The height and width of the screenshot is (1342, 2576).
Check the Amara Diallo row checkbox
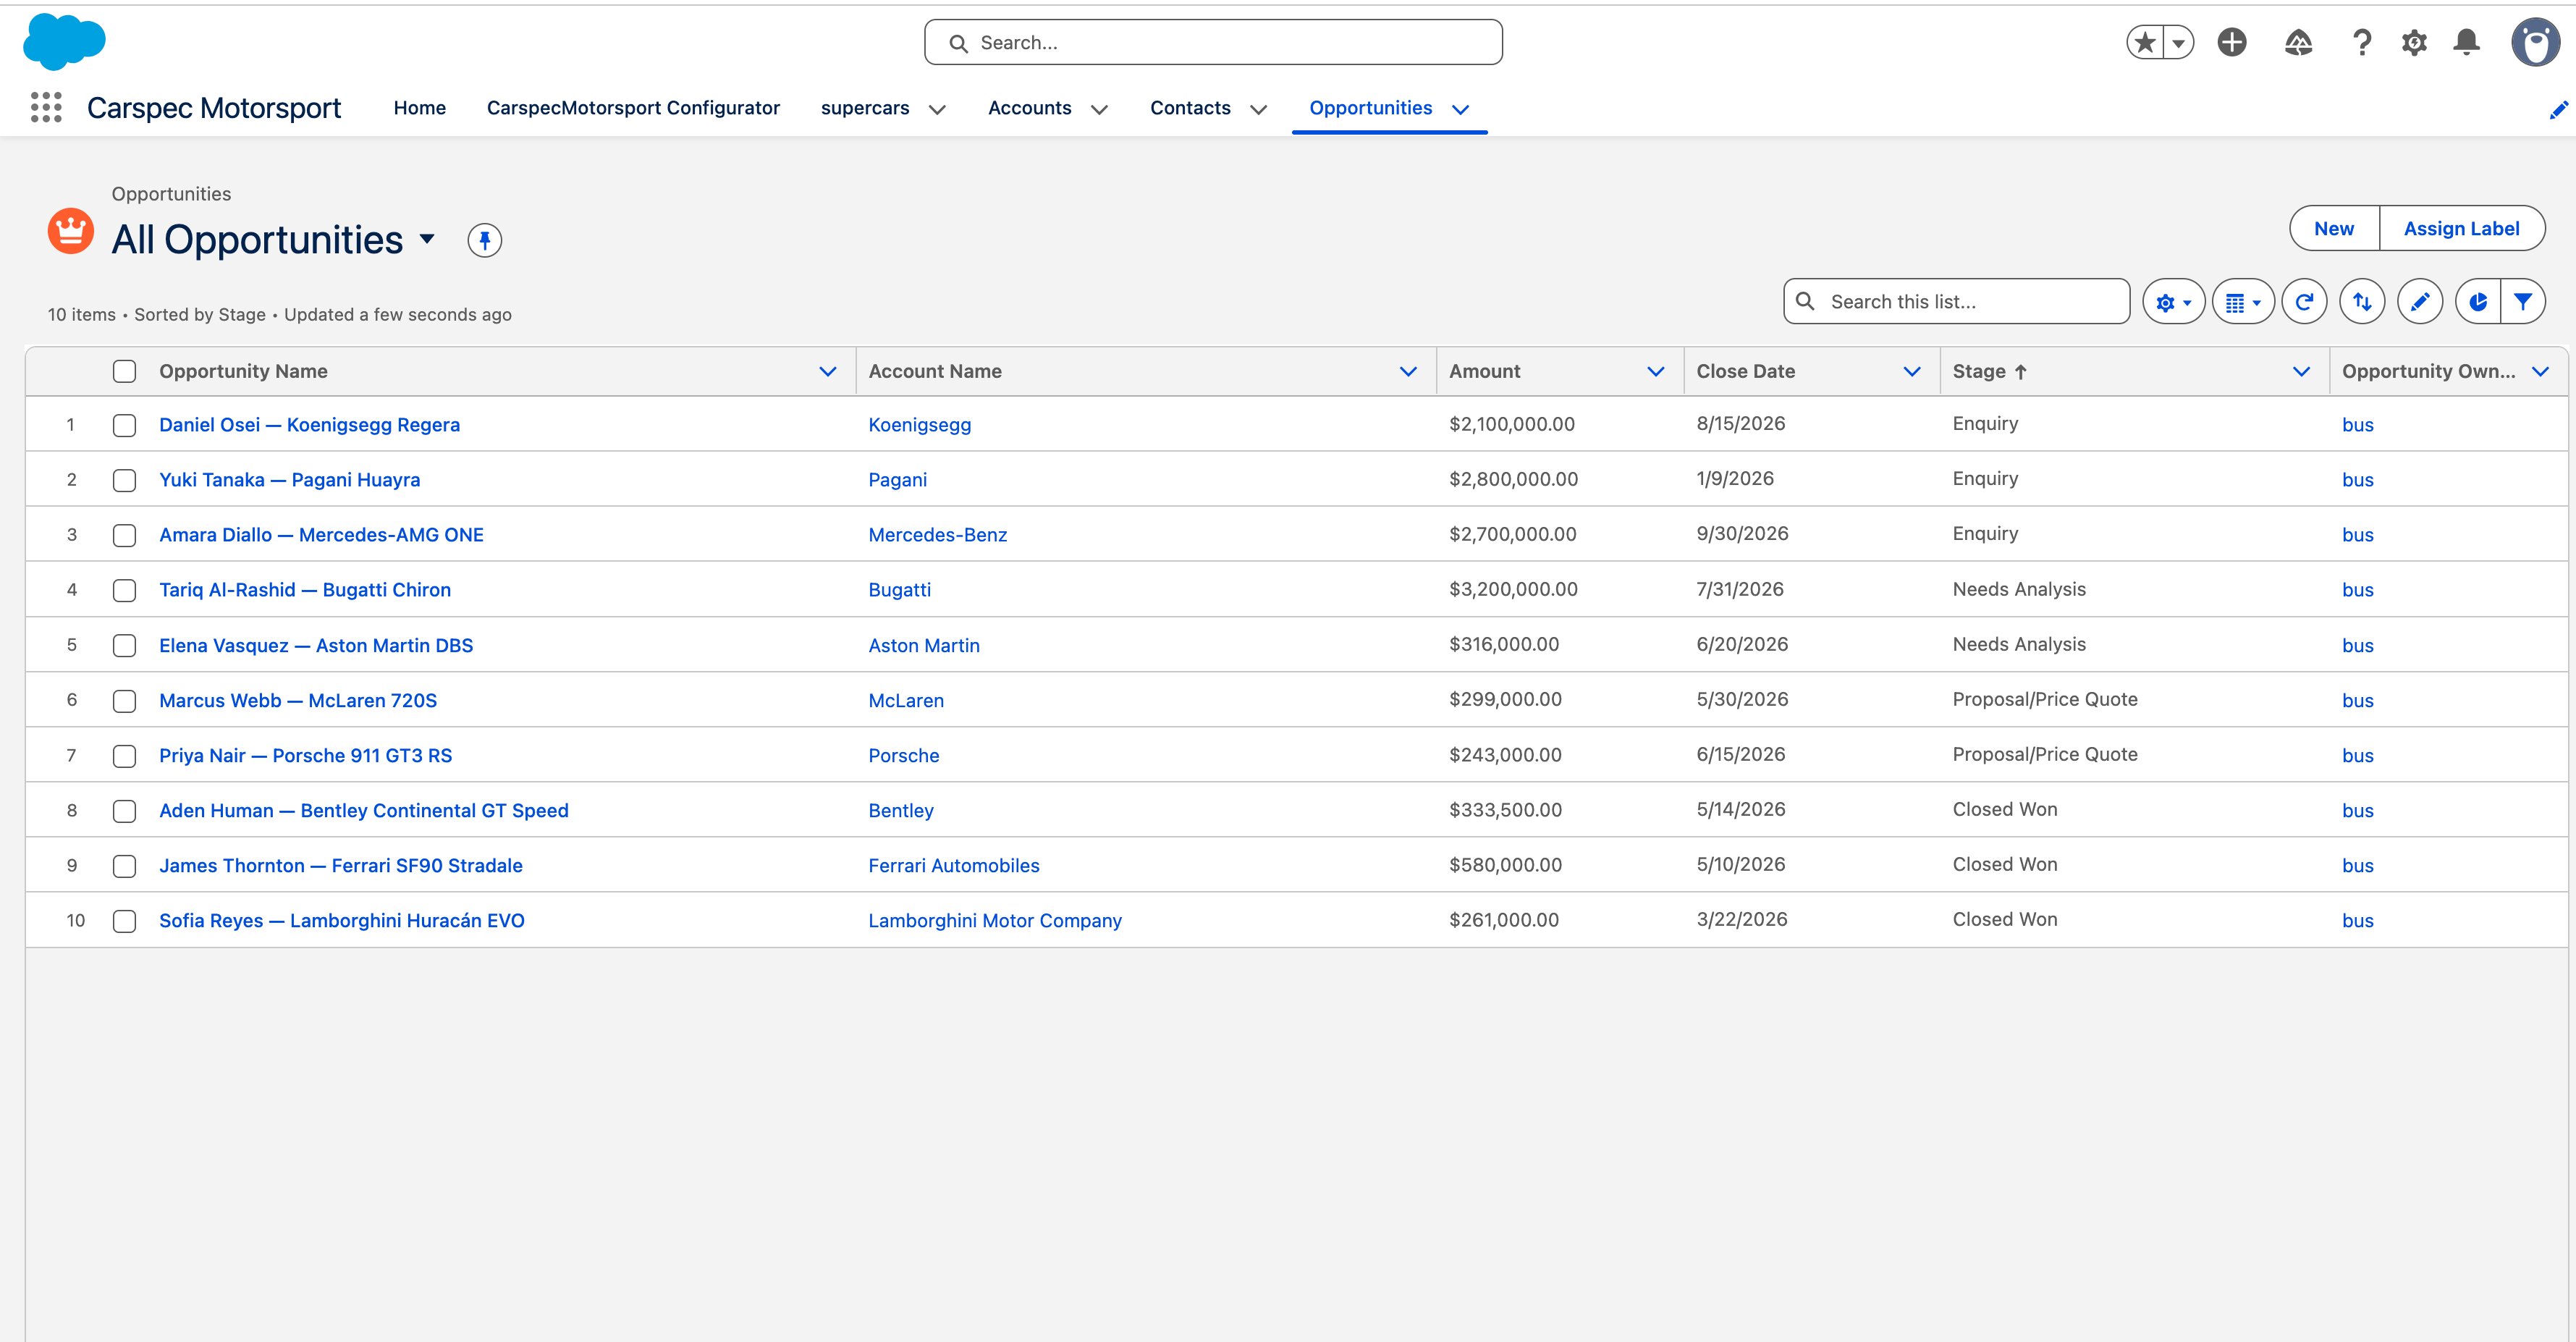pyautogui.click(x=124, y=535)
